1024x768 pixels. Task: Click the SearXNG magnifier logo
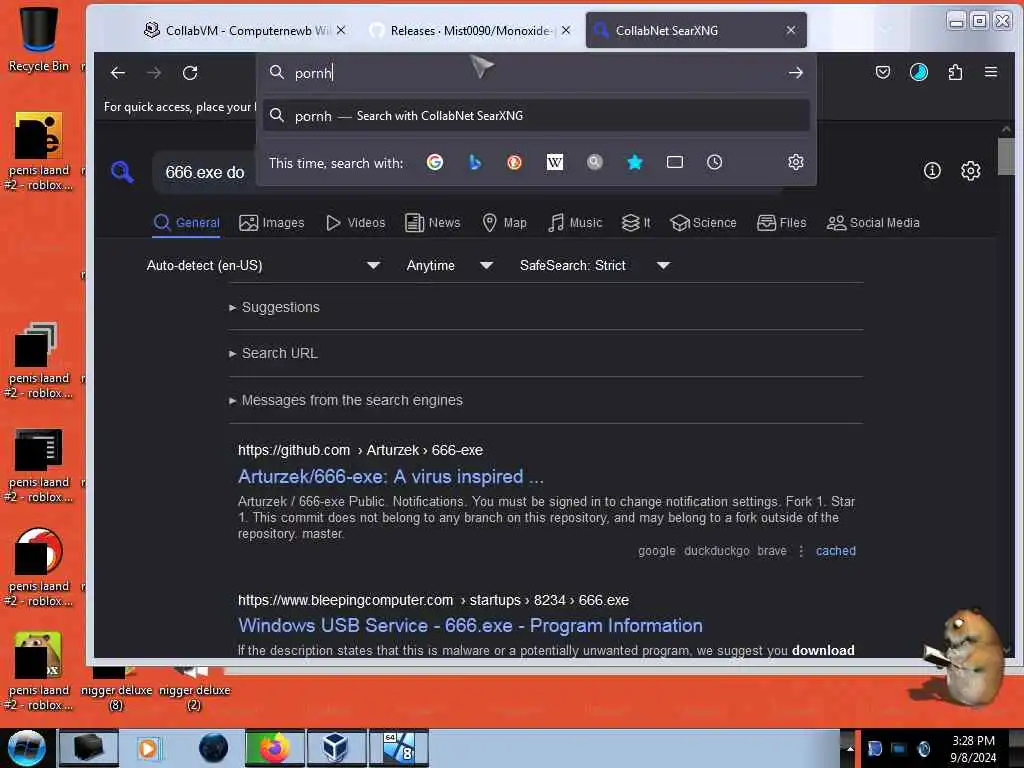pyautogui.click(x=122, y=172)
